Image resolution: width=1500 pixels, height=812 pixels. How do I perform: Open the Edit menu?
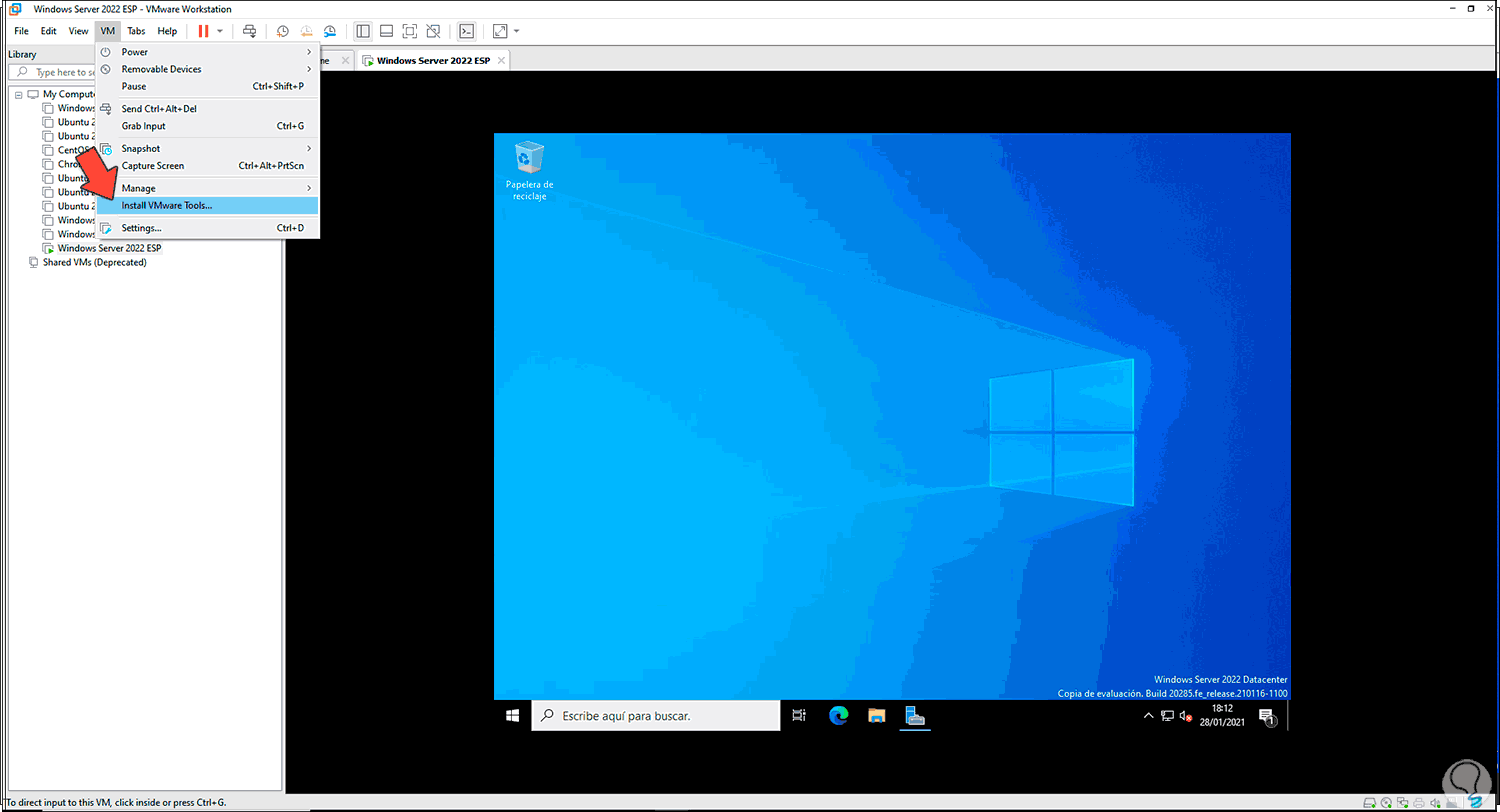click(x=48, y=31)
